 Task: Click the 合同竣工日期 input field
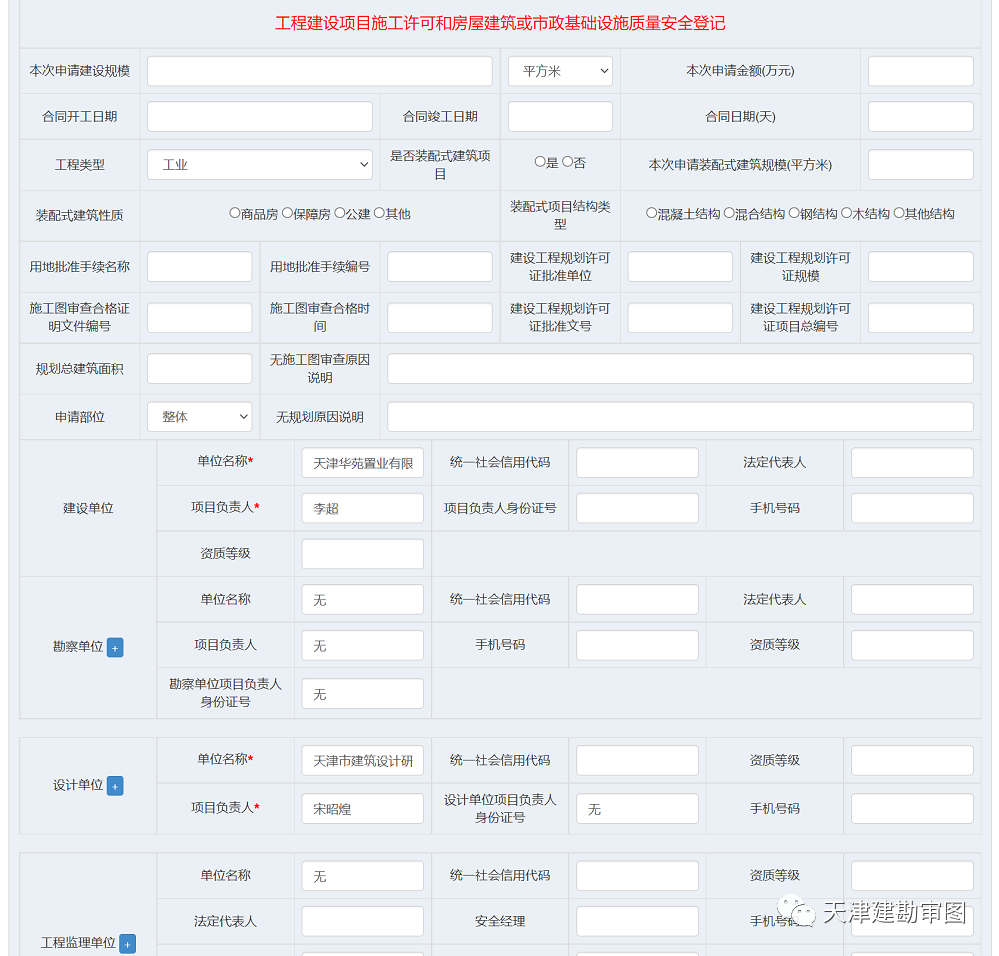click(560, 117)
